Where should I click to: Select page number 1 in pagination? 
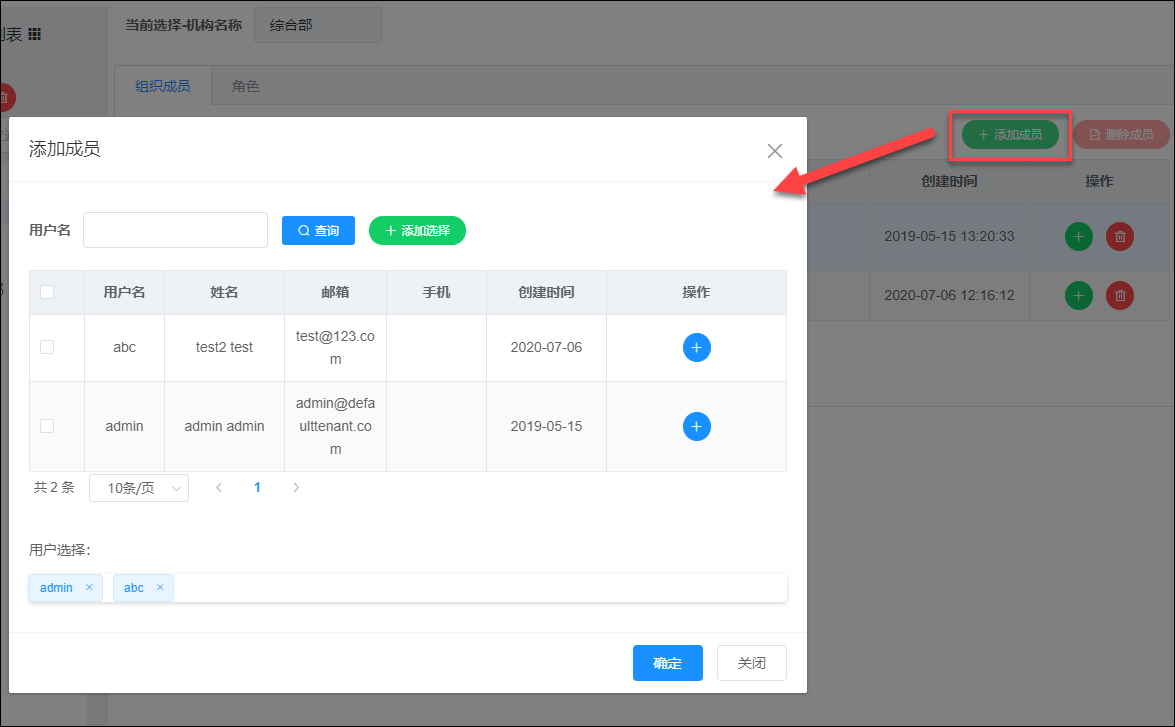pos(257,487)
